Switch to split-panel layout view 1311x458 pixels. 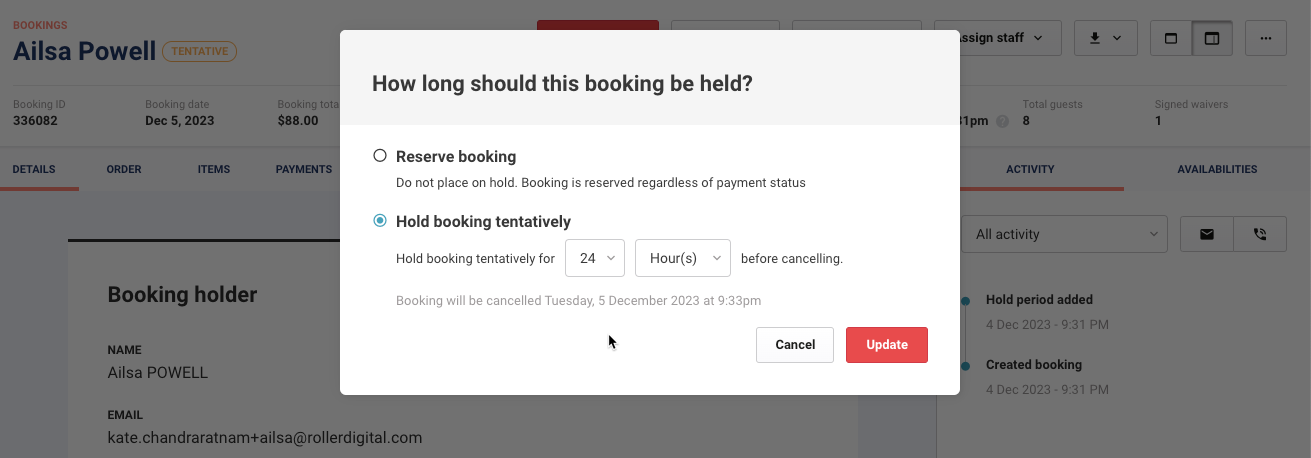[1212, 38]
